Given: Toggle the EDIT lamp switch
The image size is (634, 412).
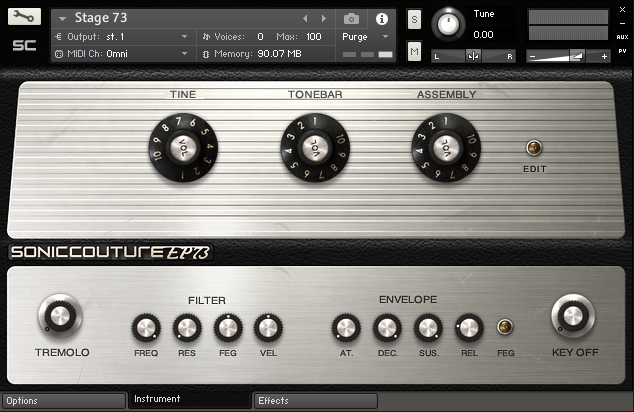Looking at the screenshot, I should click(534, 148).
